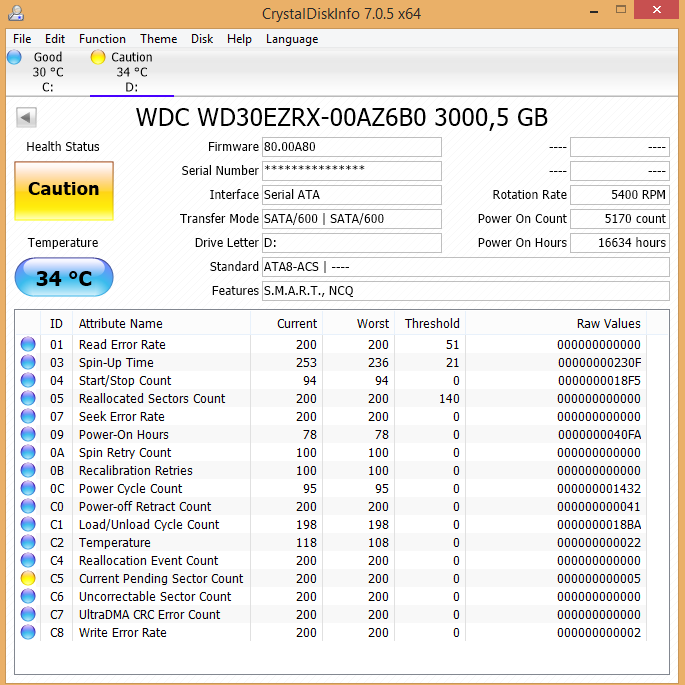Click the status orb for Start/Stop Count

(28, 380)
